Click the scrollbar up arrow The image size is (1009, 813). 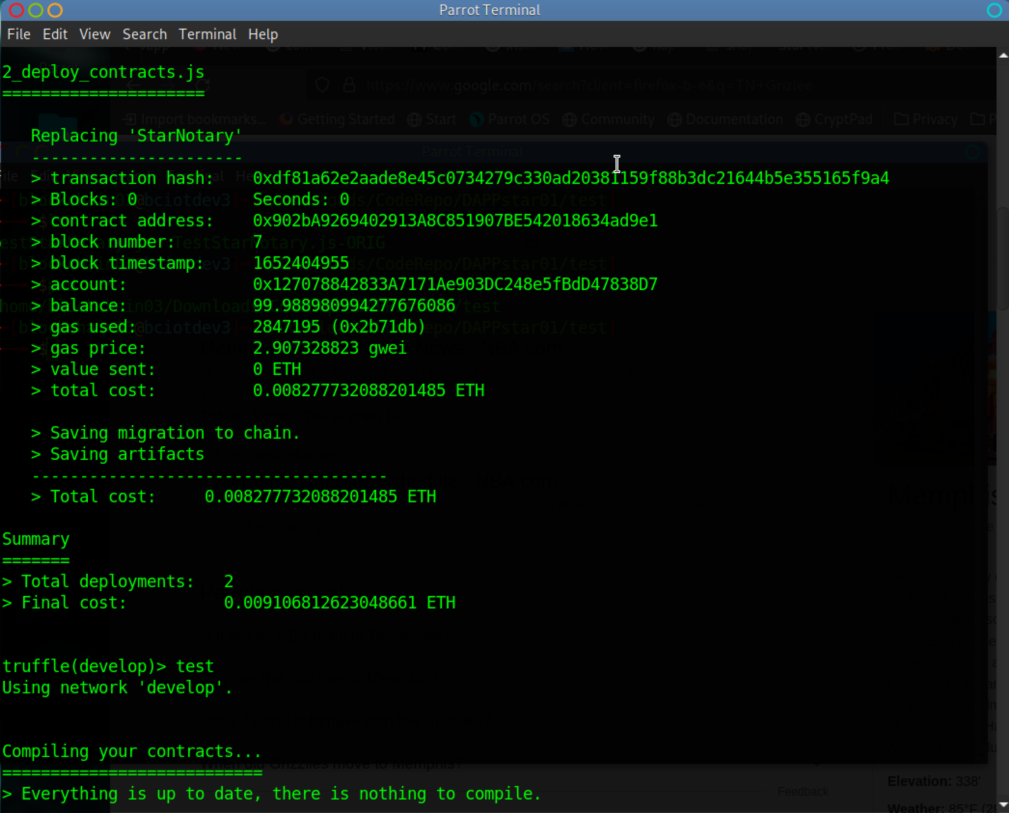[1003, 55]
